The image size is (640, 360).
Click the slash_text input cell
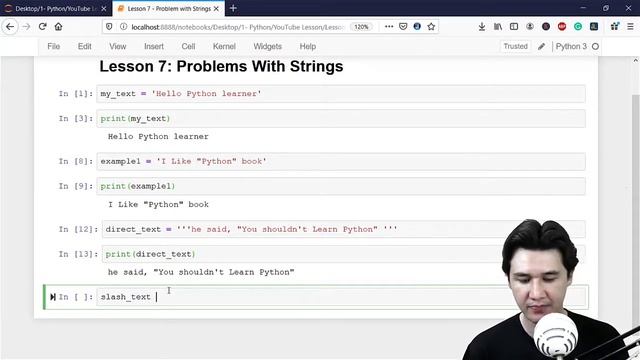342,297
